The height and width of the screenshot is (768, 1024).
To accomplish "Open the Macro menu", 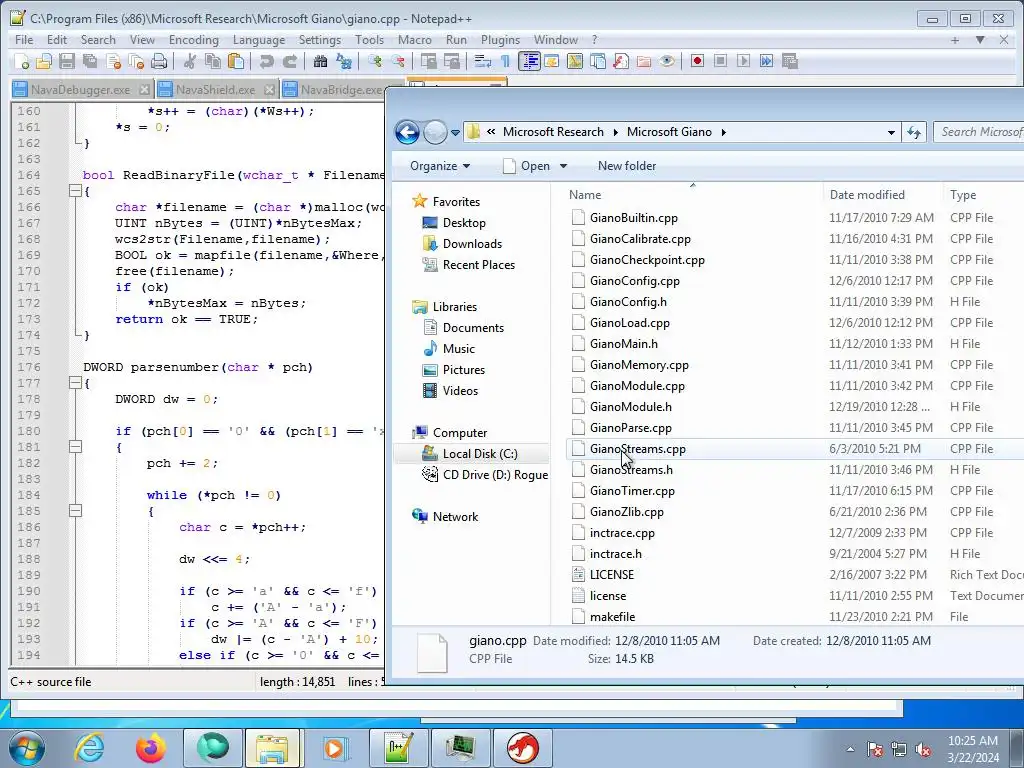I will point(415,40).
